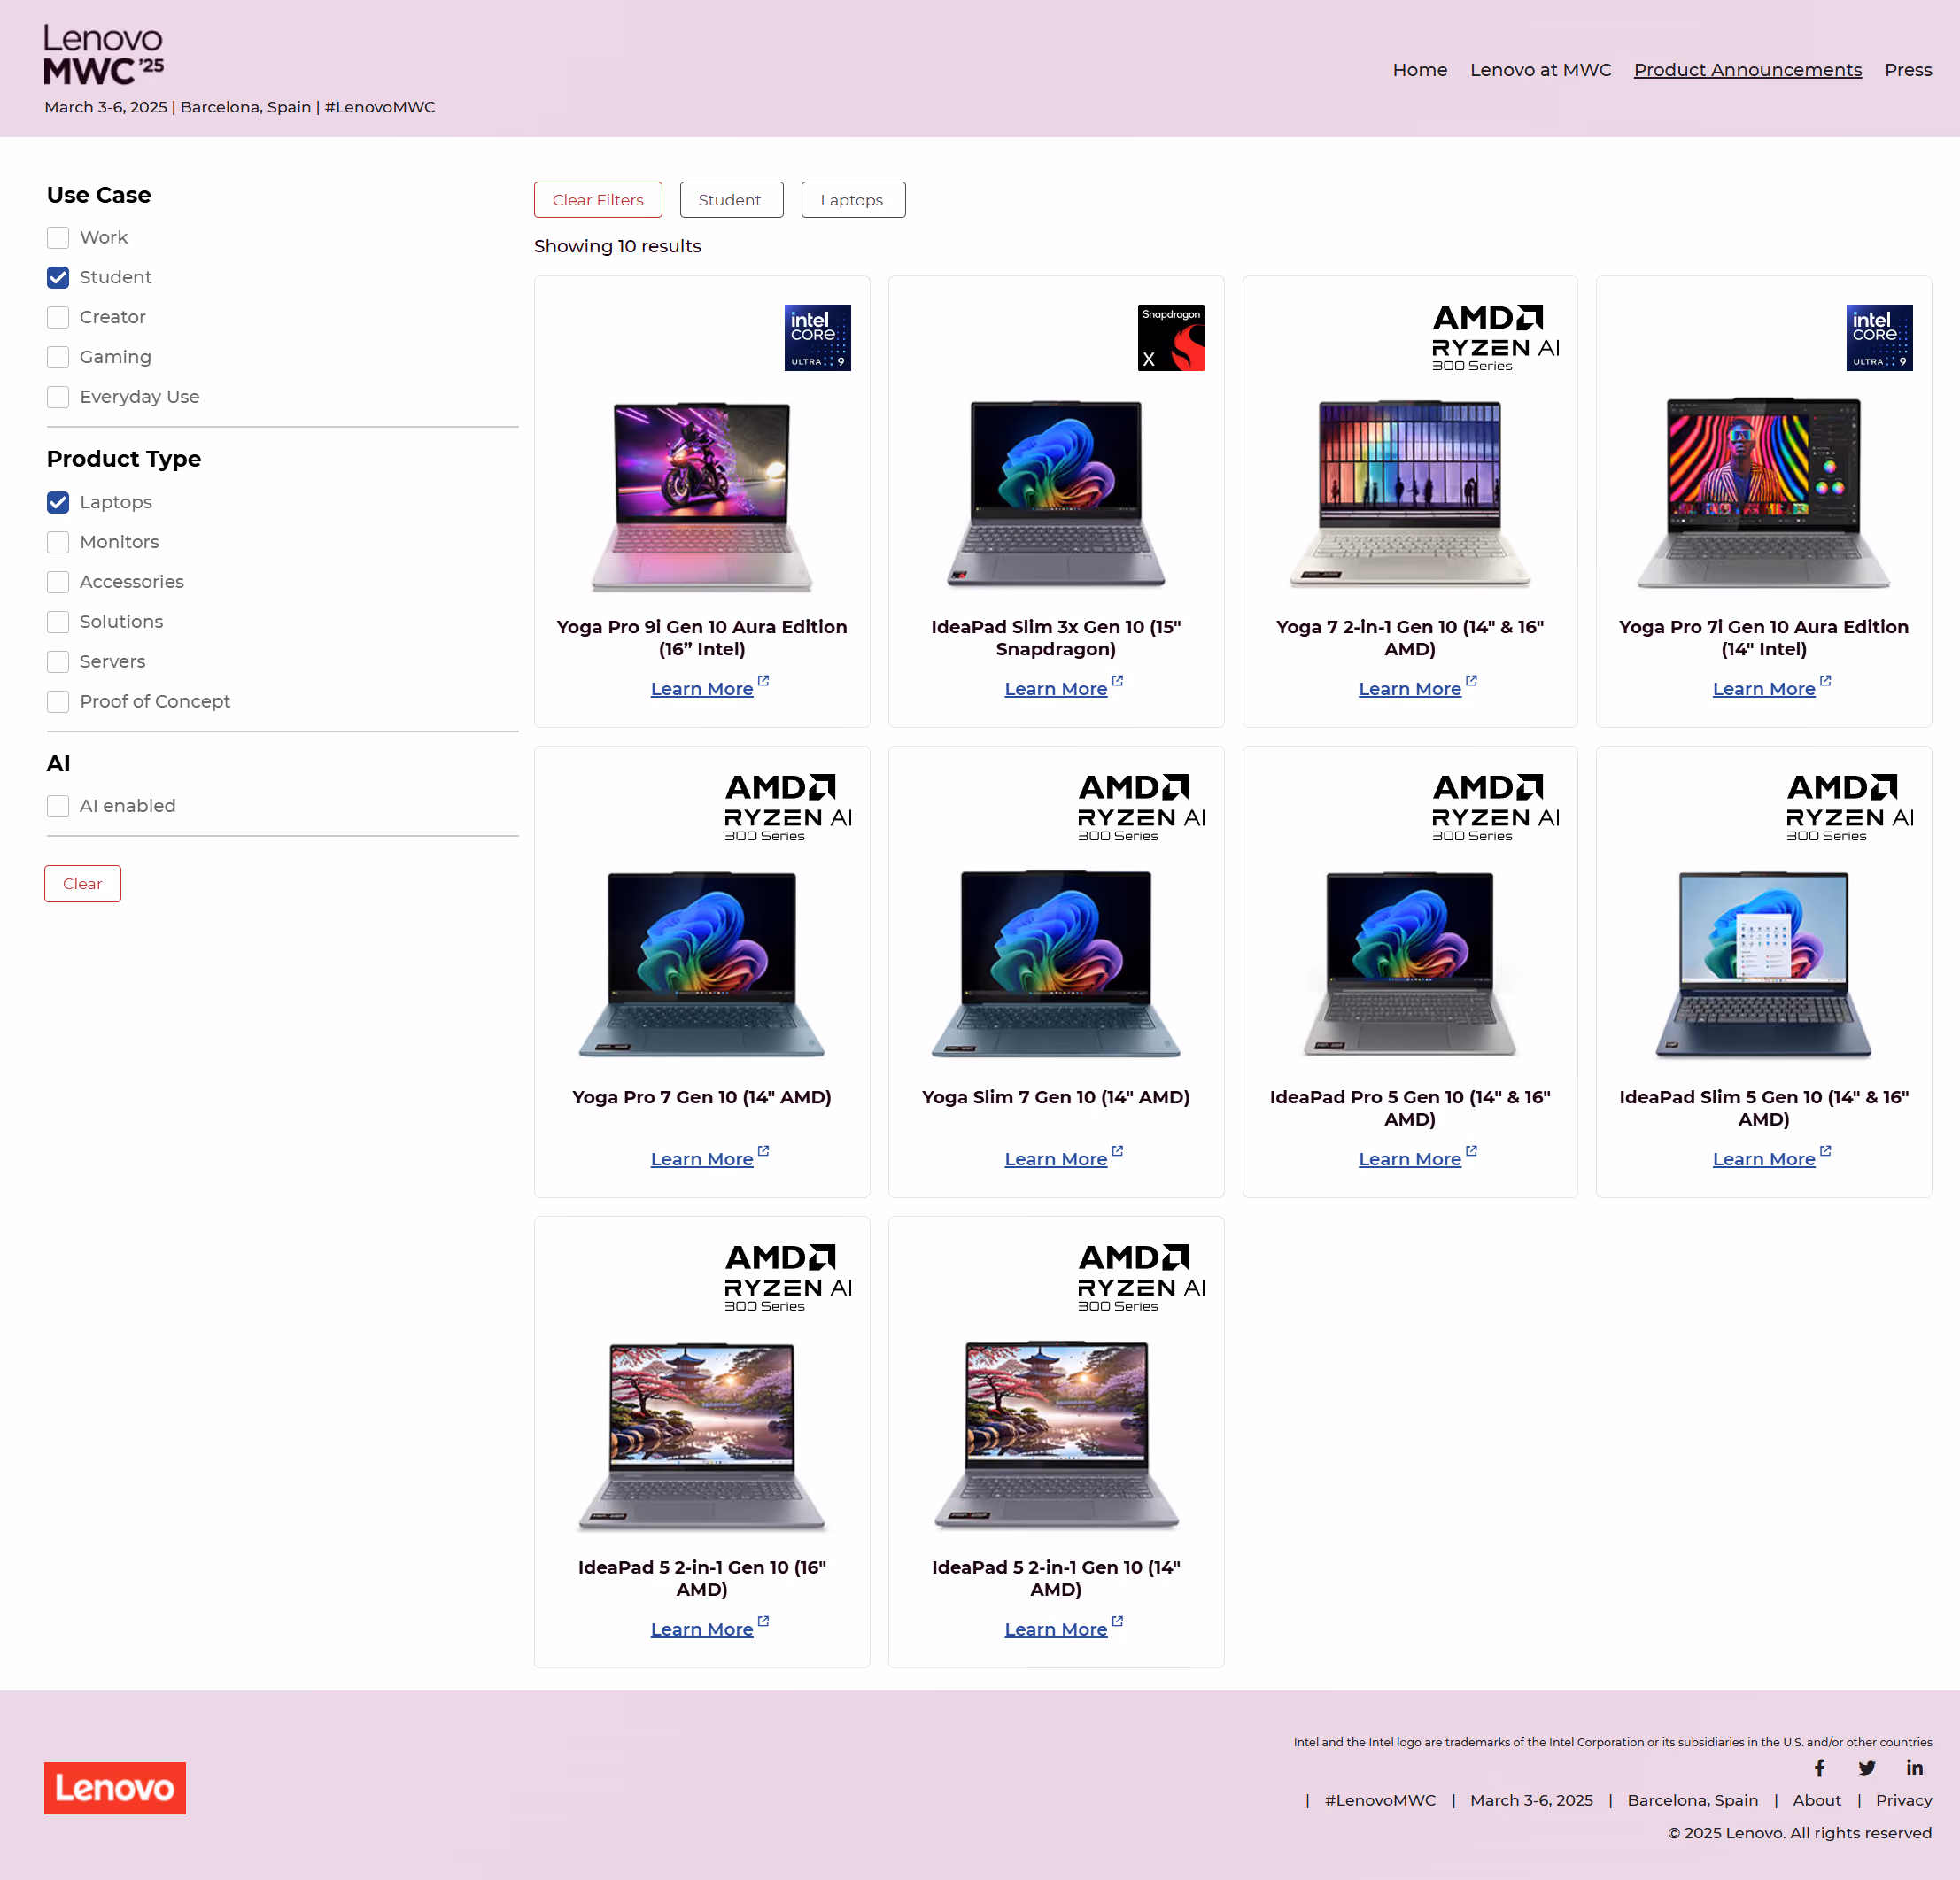Open Product Announcements nav item
Screen dimensions: 1960x1880
[1747, 70]
